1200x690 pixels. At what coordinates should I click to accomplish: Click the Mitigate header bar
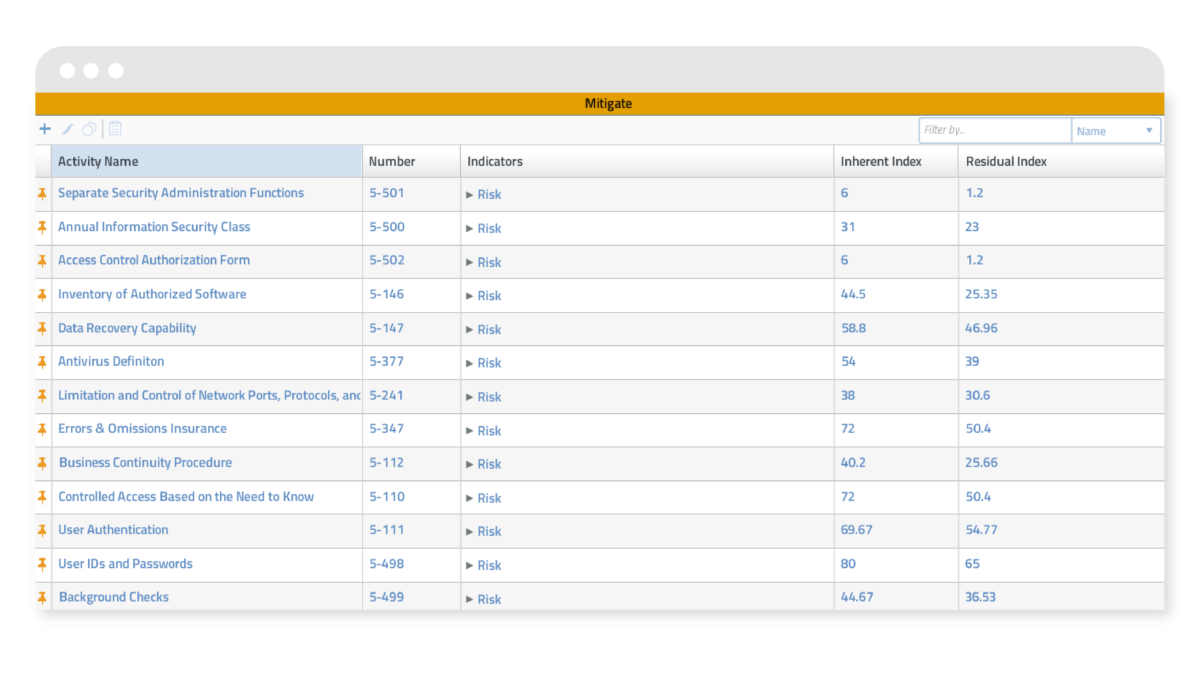point(600,103)
